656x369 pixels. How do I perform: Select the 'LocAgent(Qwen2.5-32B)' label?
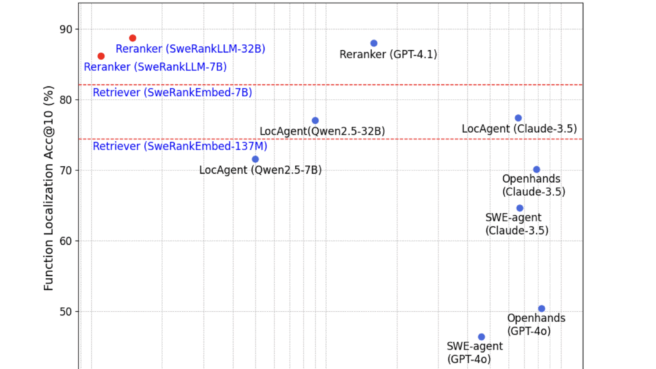click(322, 131)
